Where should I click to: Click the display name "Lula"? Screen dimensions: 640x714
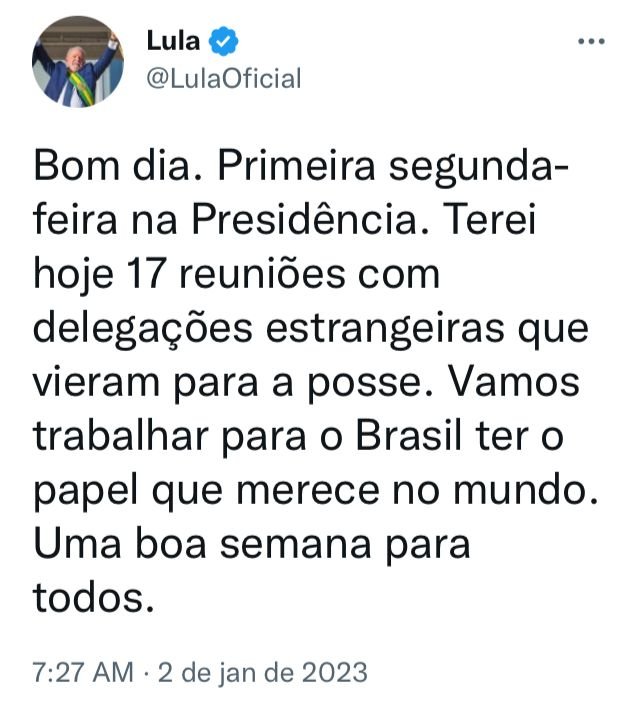pyautogui.click(x=173, y=42)
